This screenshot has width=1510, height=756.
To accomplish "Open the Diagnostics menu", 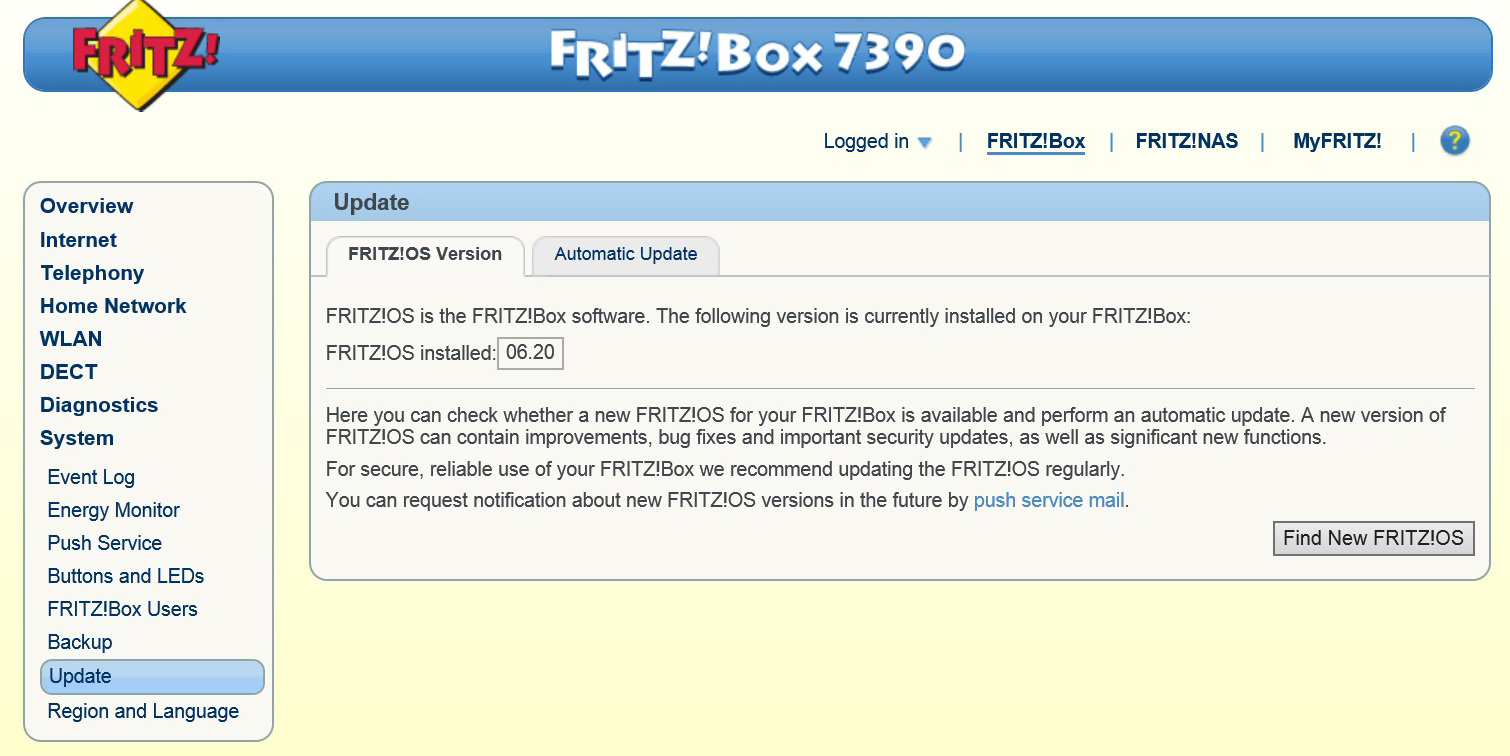I will point(99,405).
